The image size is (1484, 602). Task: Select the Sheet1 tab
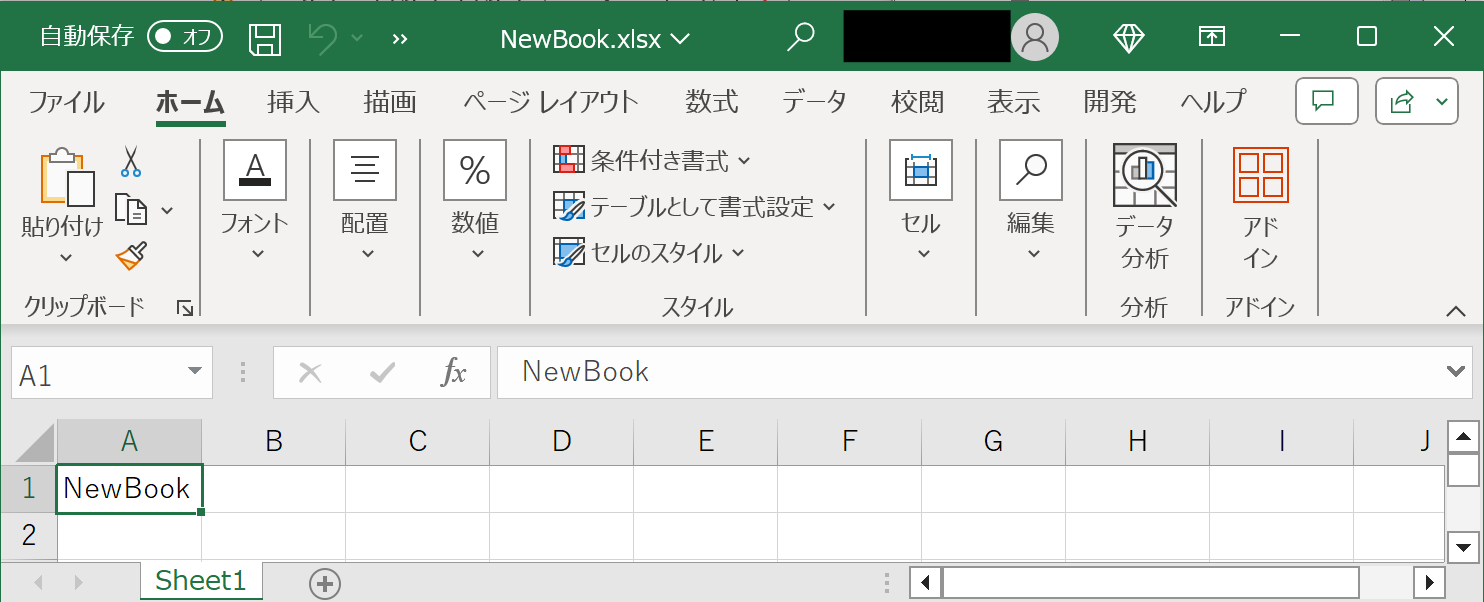coord(201,581)
